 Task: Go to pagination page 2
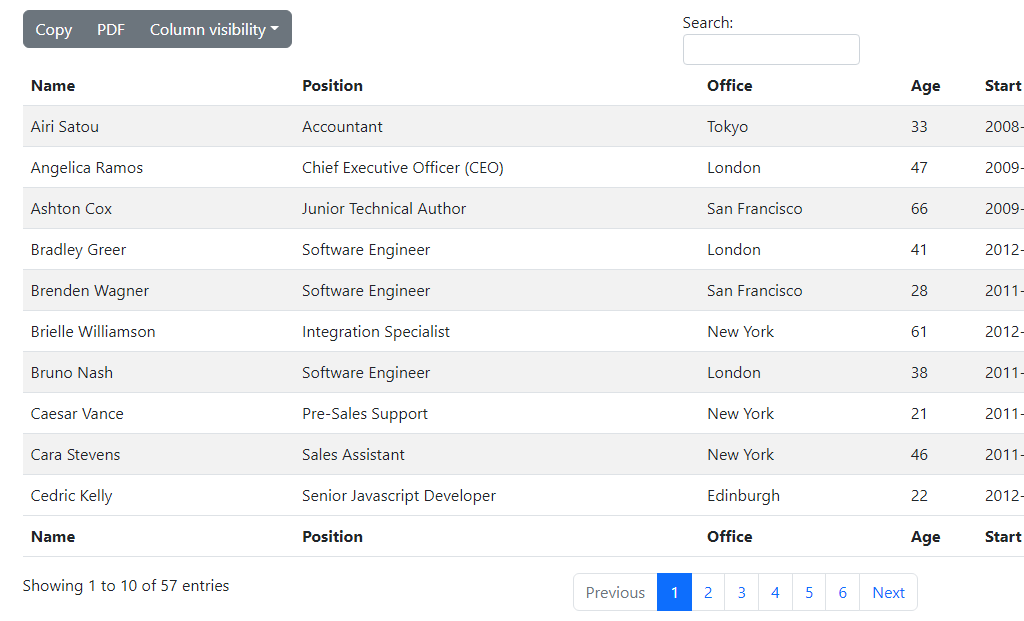click(x=708, y=592)
